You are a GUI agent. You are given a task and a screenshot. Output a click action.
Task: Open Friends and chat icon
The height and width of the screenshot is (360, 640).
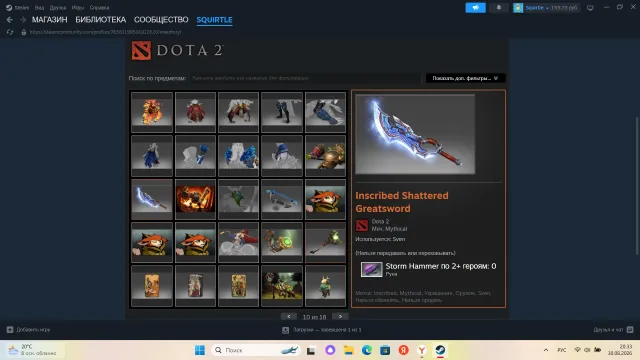coord(630,329)
